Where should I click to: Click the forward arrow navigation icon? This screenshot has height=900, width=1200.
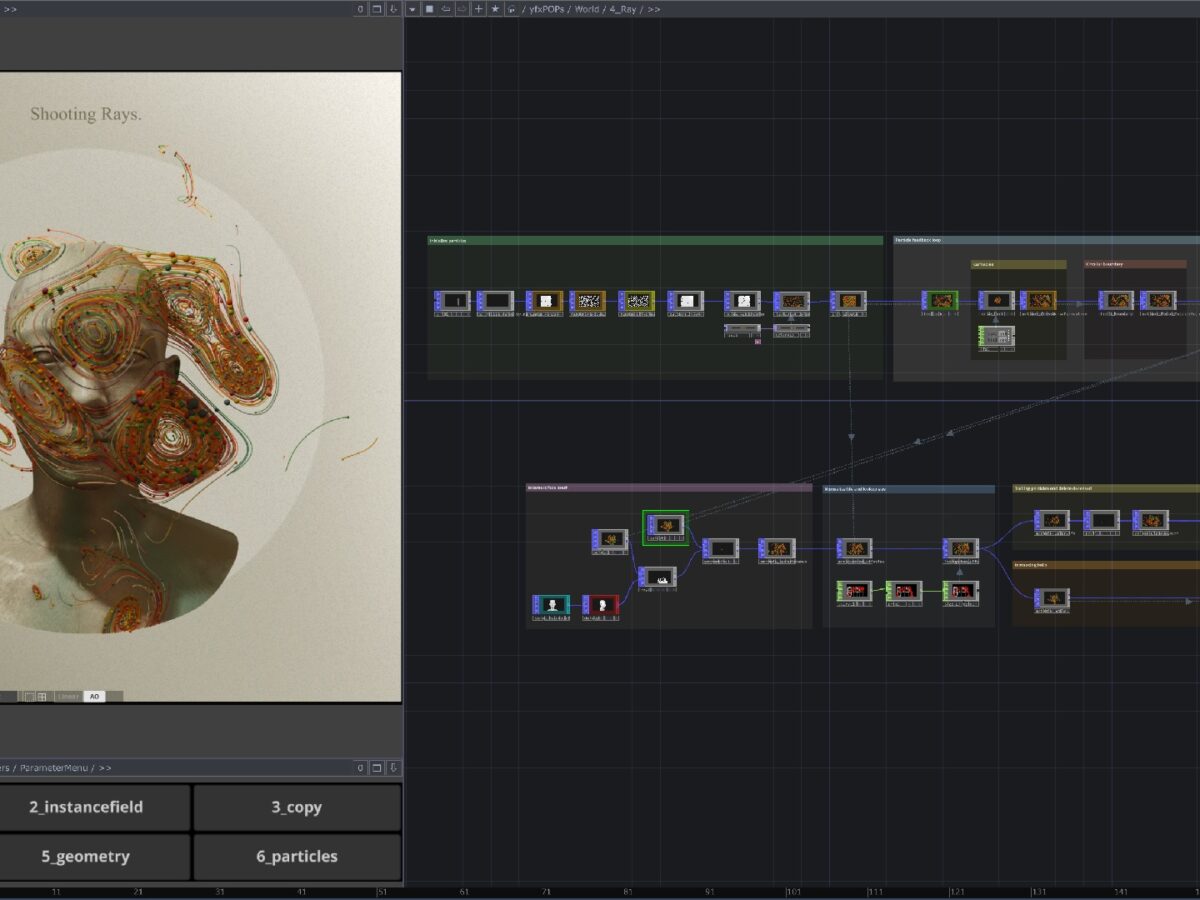(x=462, y=9)
